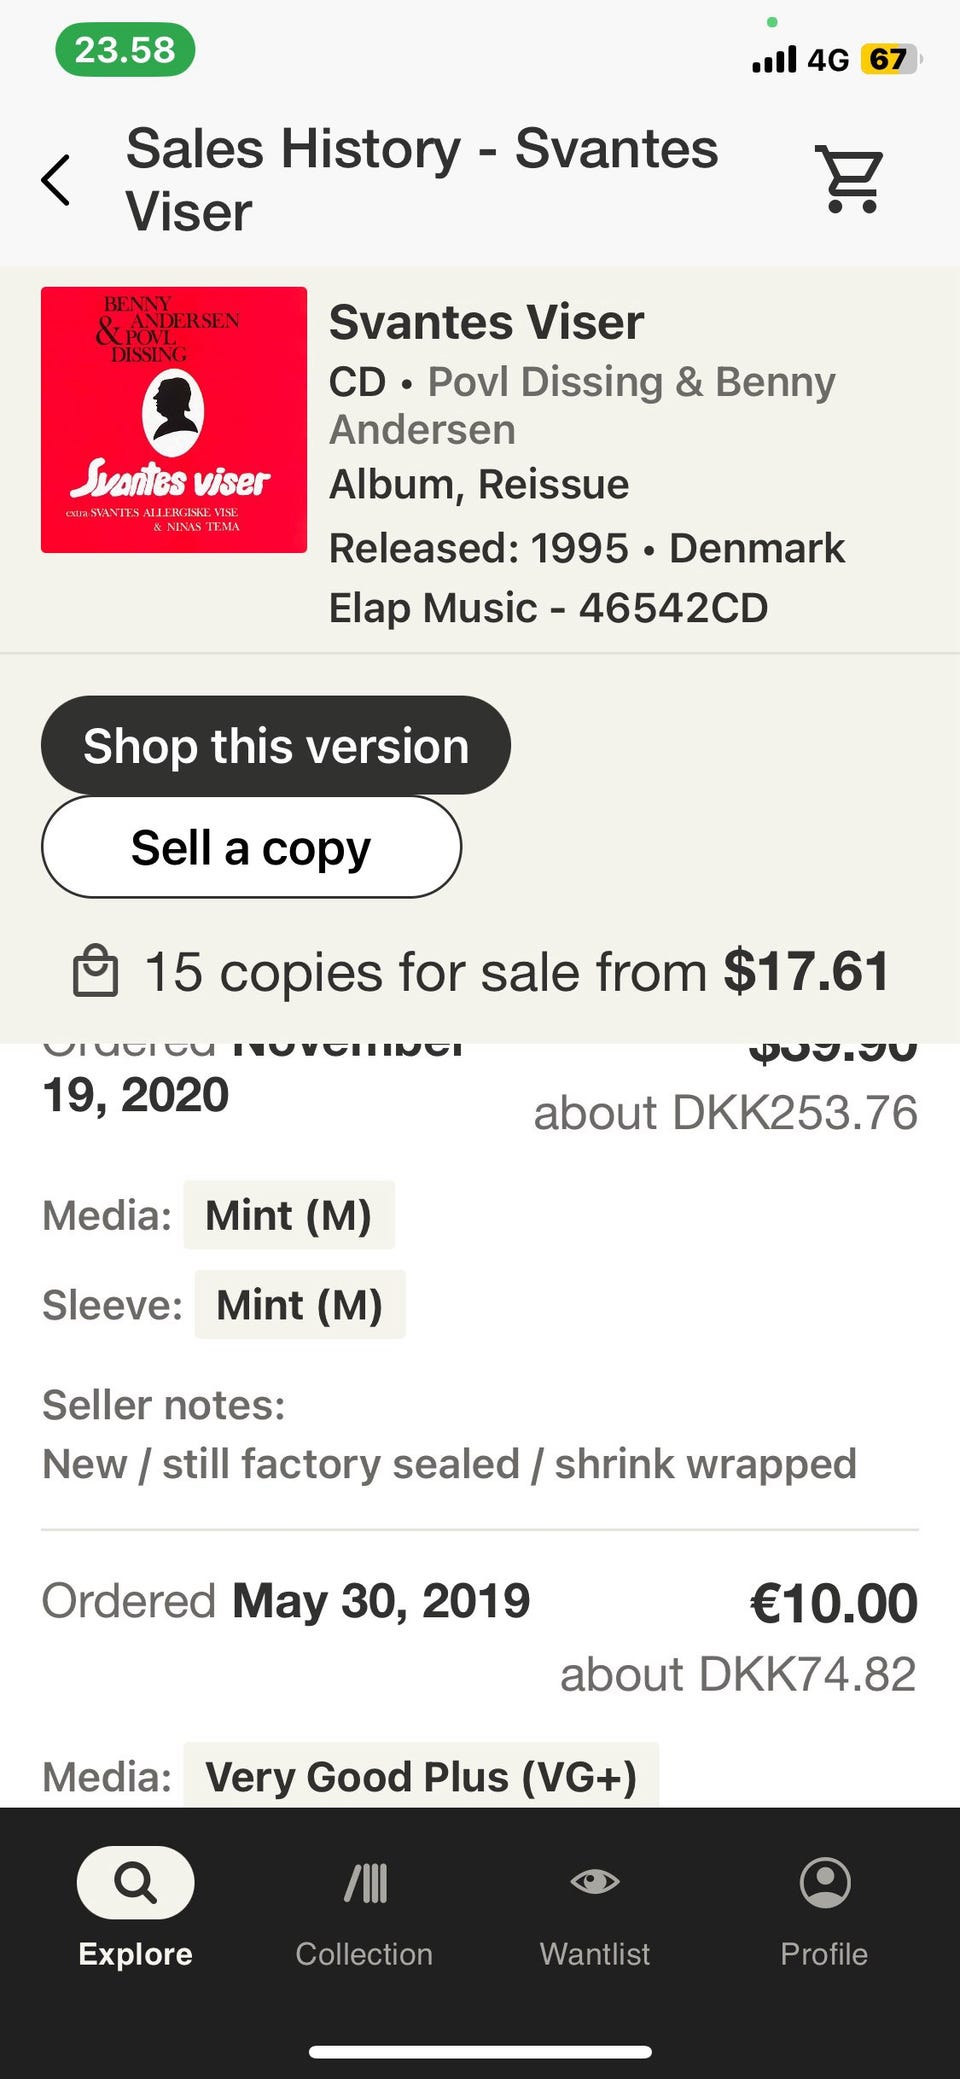Viewport: 960px width, 2079px height.
Task: Tap the Explore search icon
Action: (x=135, y=1883)
